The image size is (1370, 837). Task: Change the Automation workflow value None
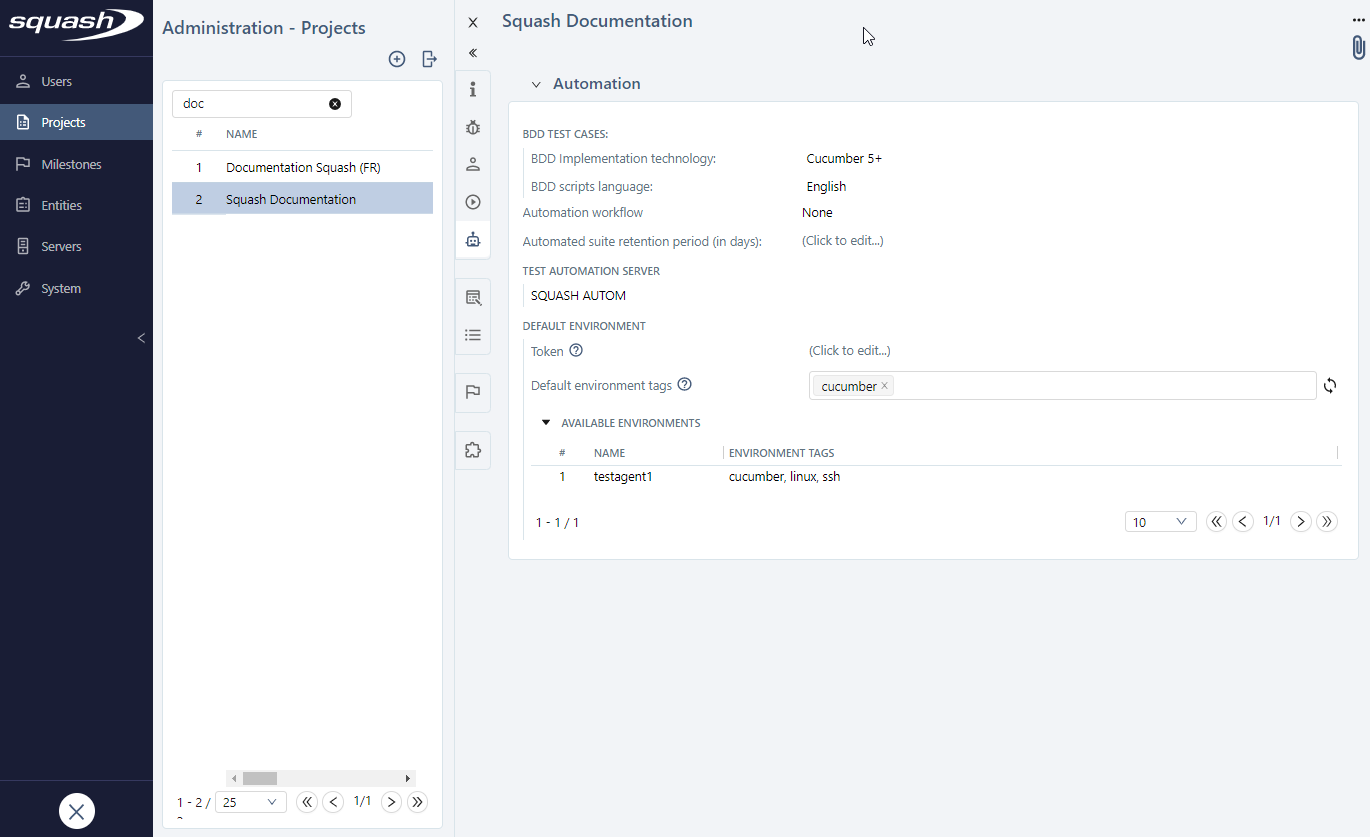(x=817, y=212)
